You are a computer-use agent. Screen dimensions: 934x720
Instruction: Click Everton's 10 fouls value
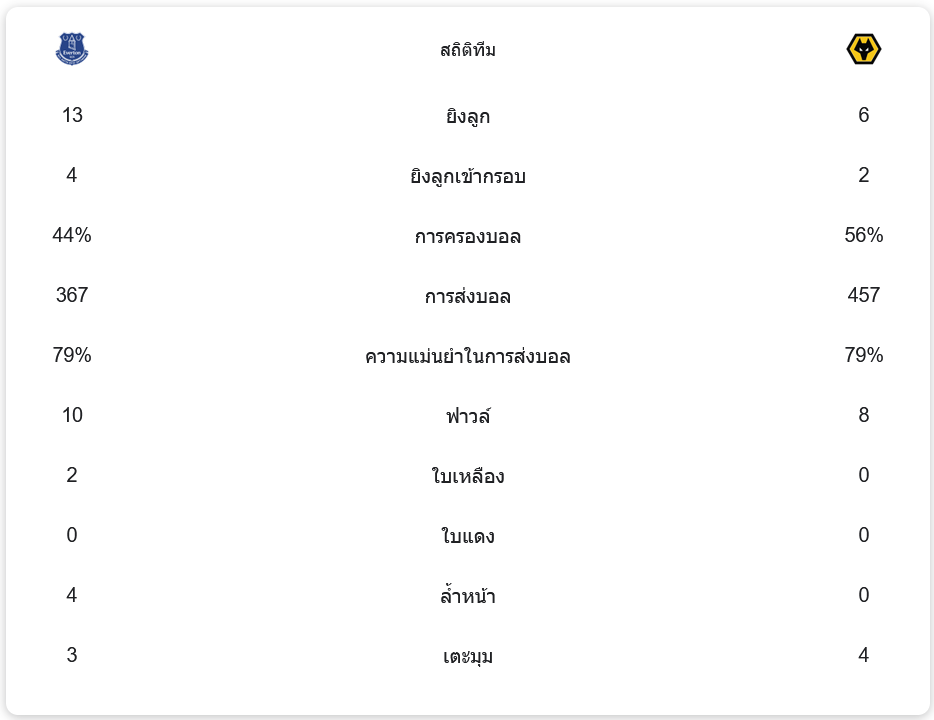coord(72,415)
